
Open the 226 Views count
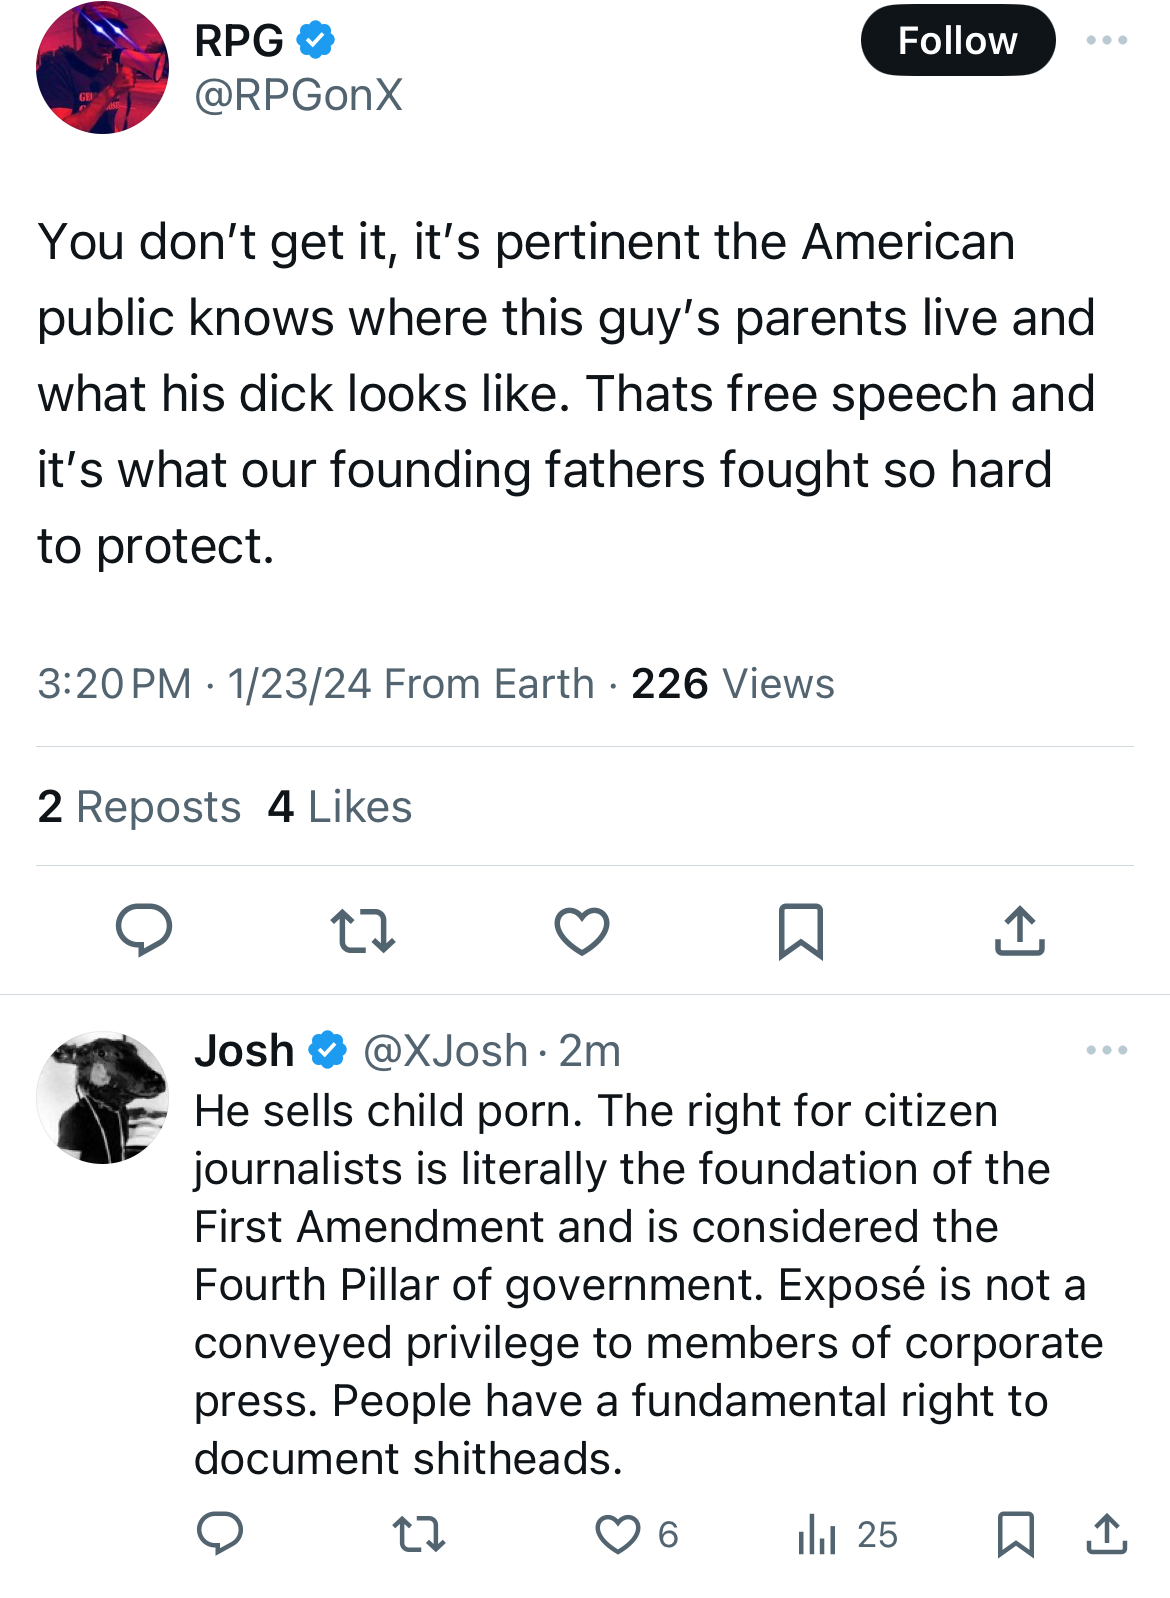pos(732,684)
